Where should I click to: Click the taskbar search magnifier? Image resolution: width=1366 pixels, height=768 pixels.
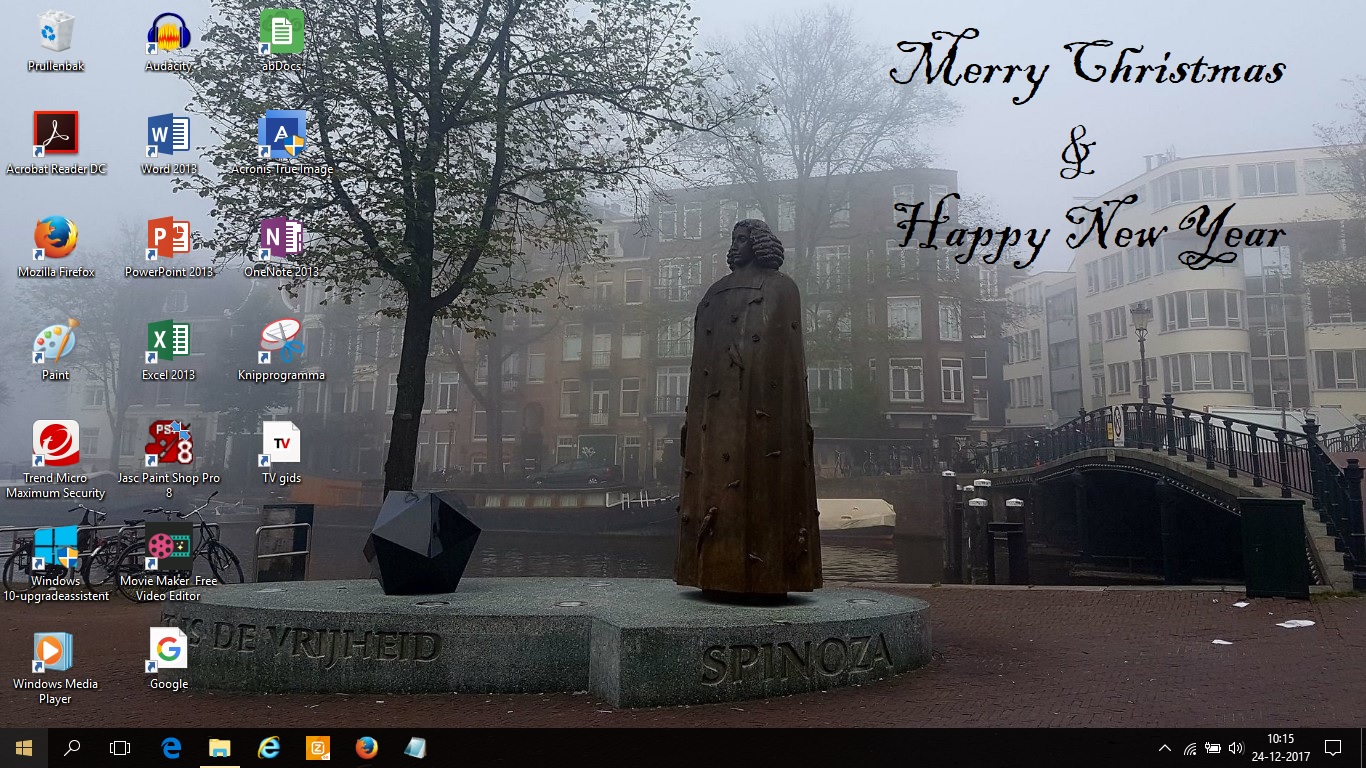[x=72, y=748]
